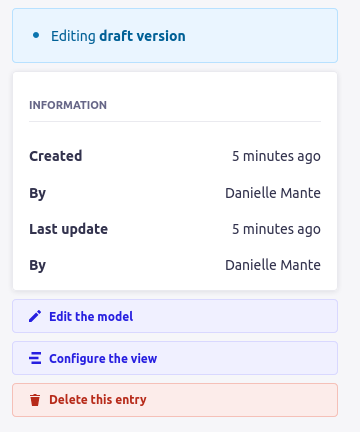Click empty area of the blue status banner
Viewport: 360px width, 432px height.
coord(263,36)
